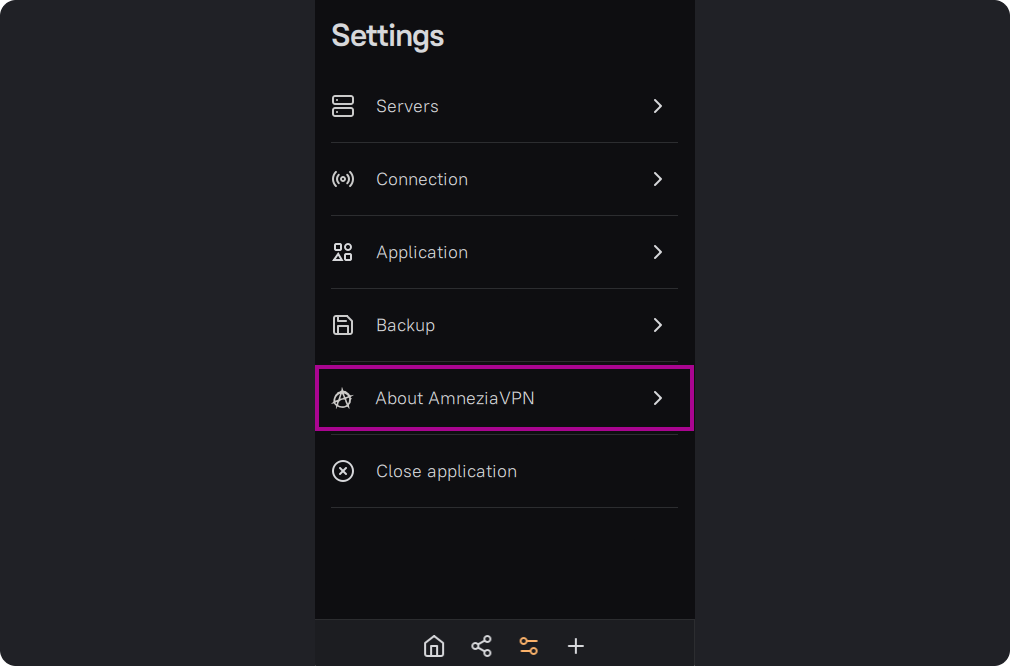Open the Servers menu entry
This screenshot has width=1010, height=666.
pos(407,106)
